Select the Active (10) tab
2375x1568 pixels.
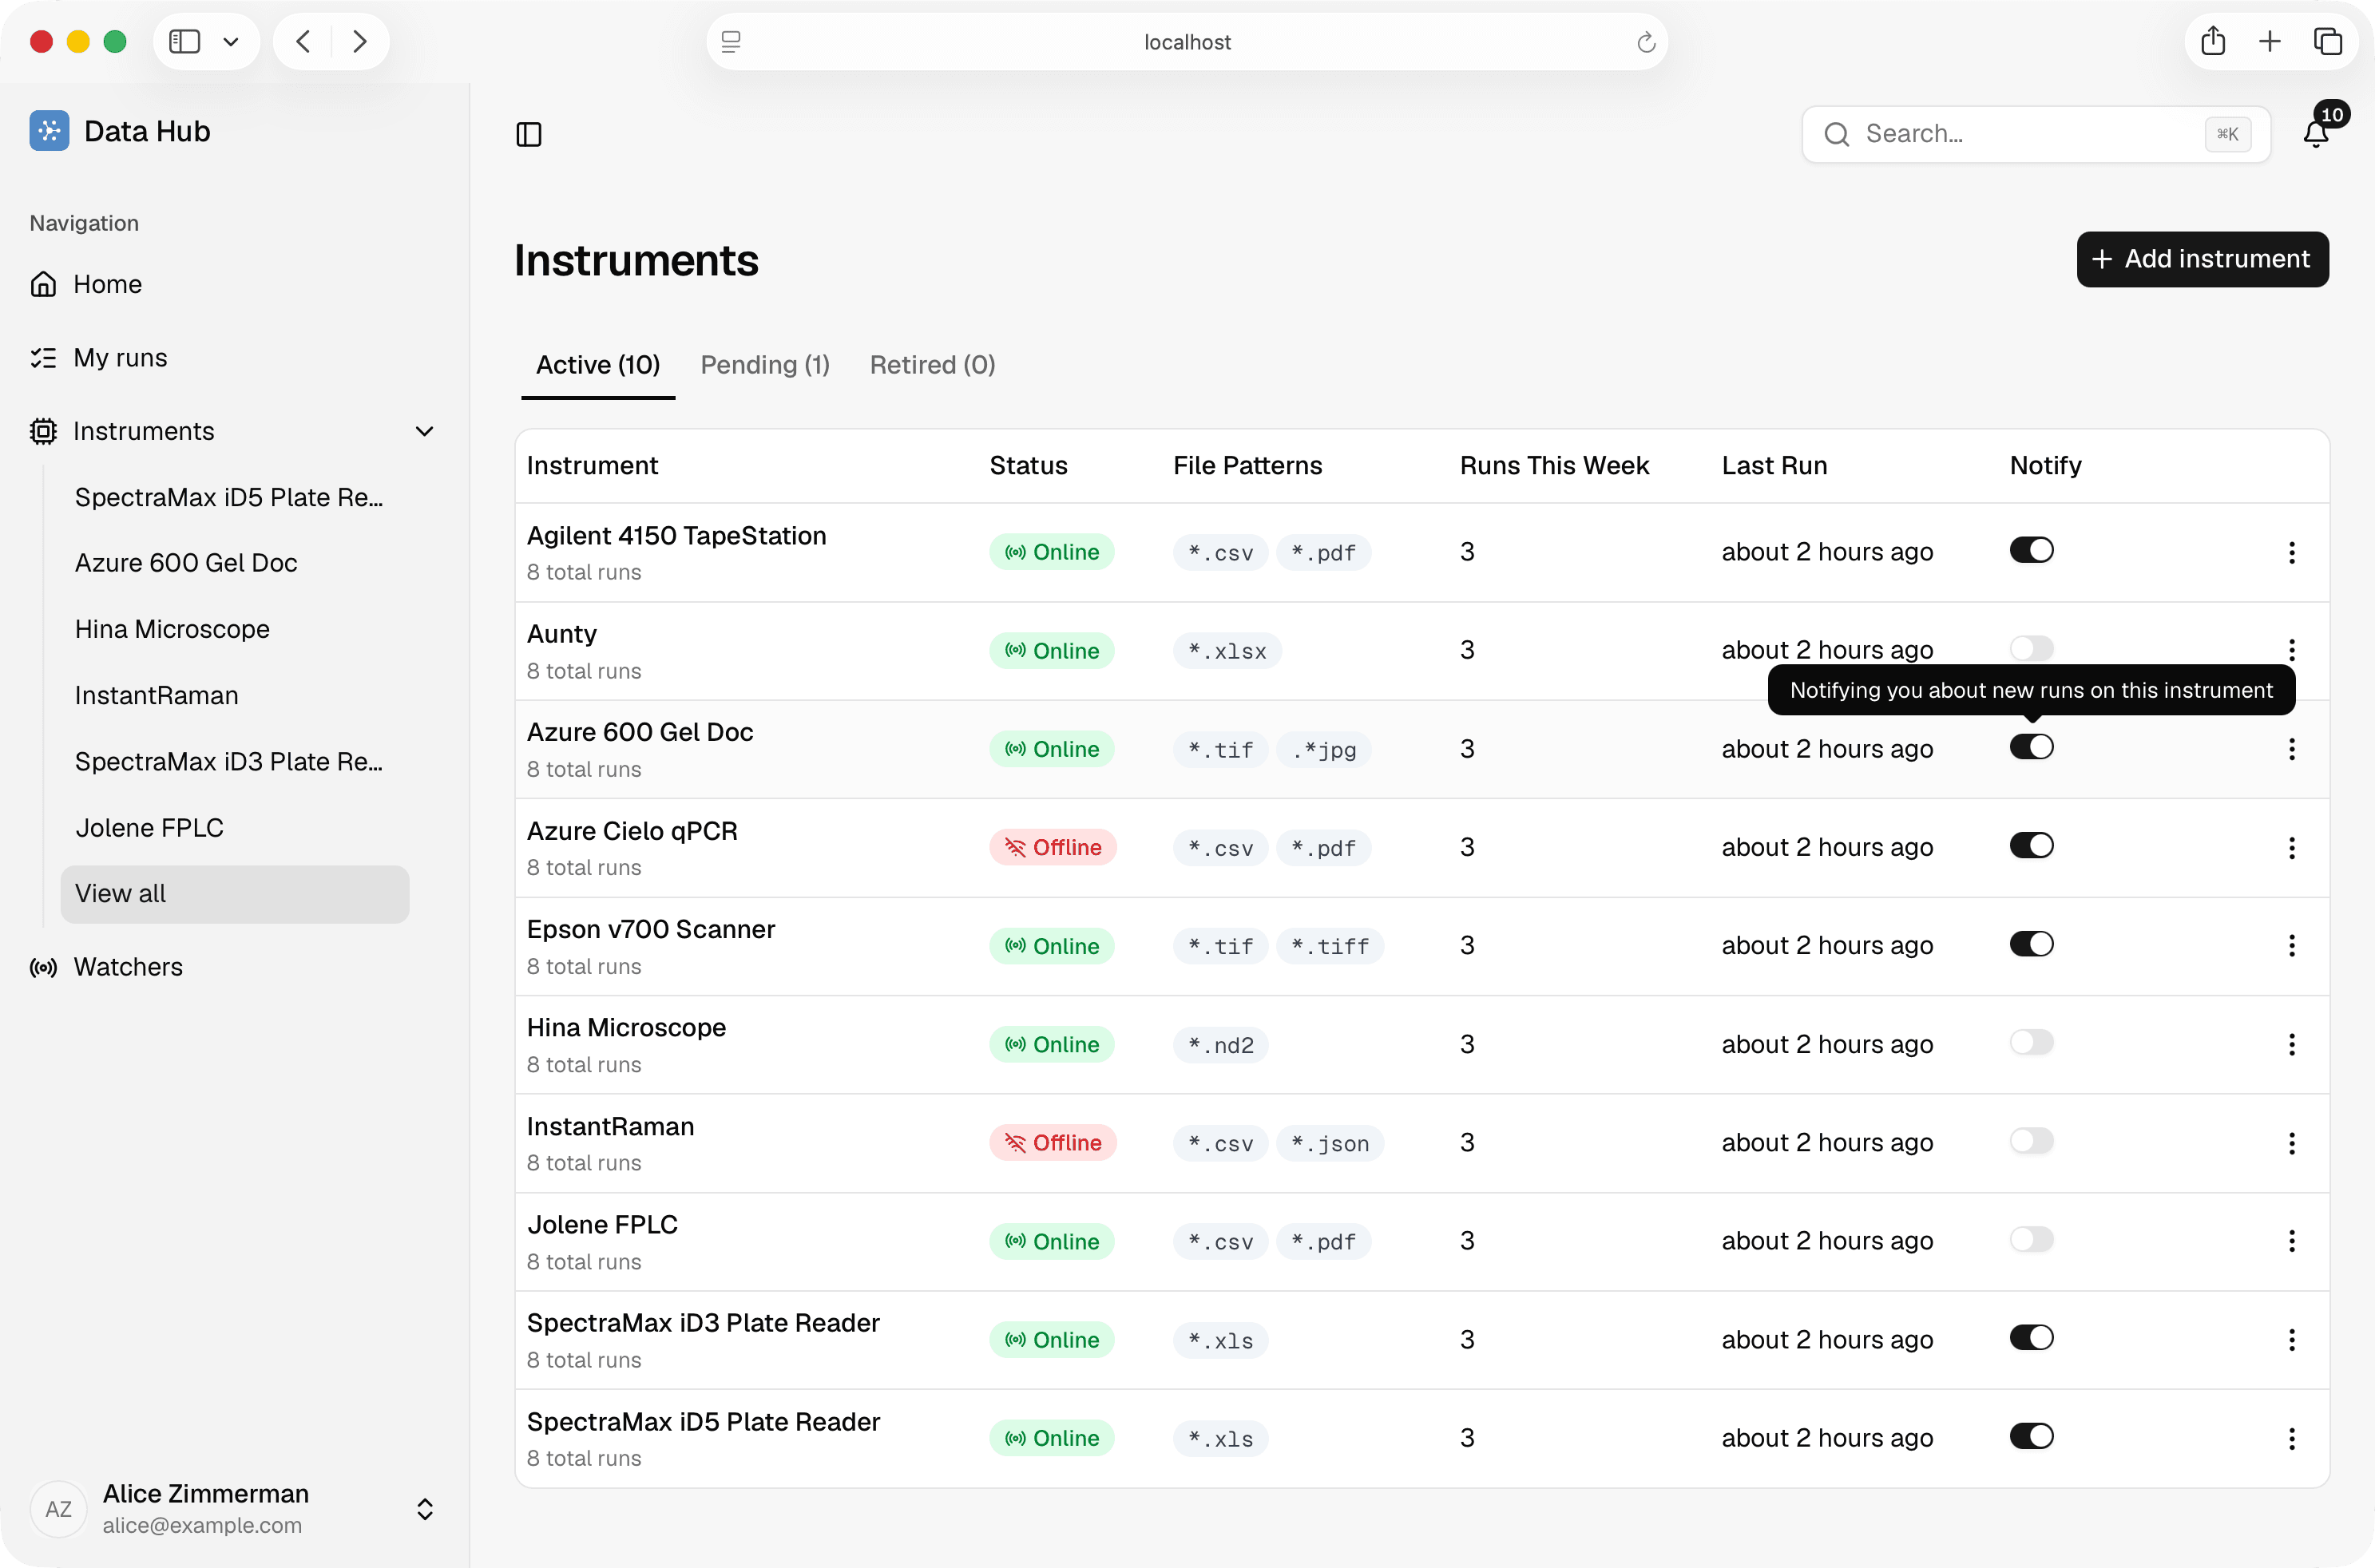pos(598,365)
